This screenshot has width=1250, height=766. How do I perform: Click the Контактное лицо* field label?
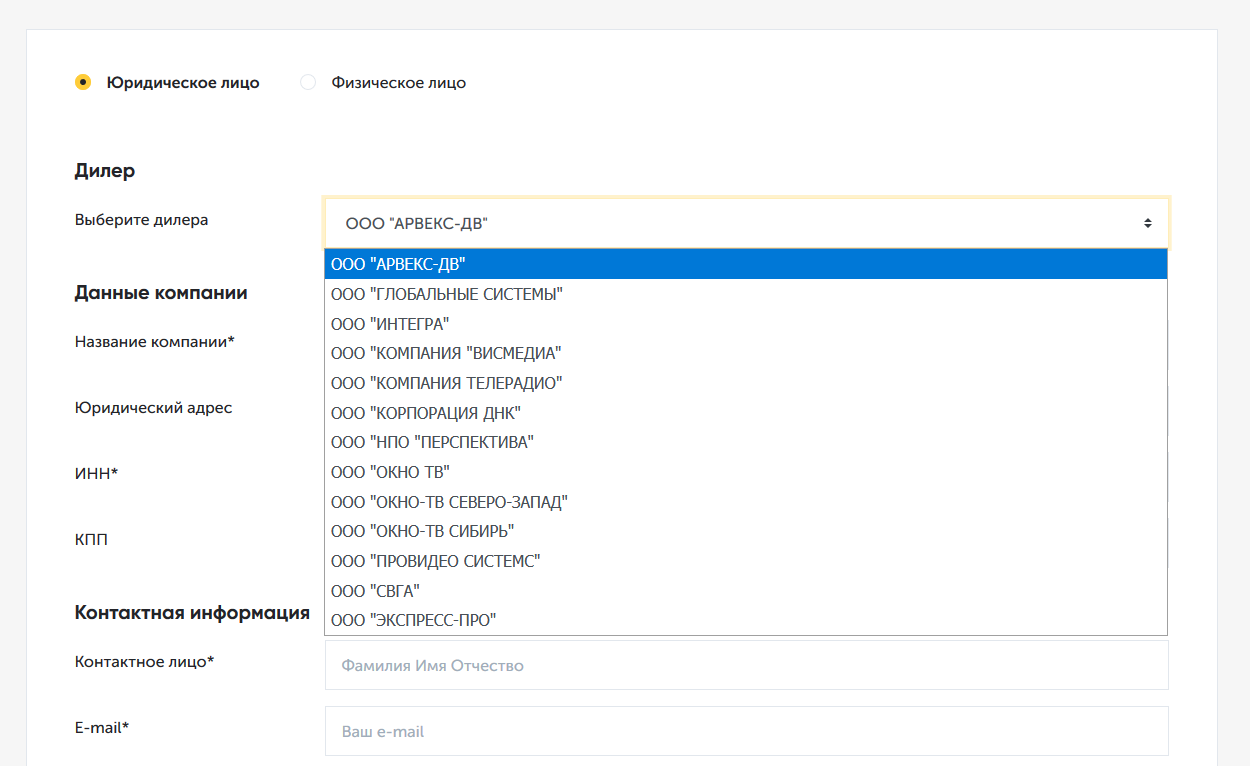(x=144, y=661)
